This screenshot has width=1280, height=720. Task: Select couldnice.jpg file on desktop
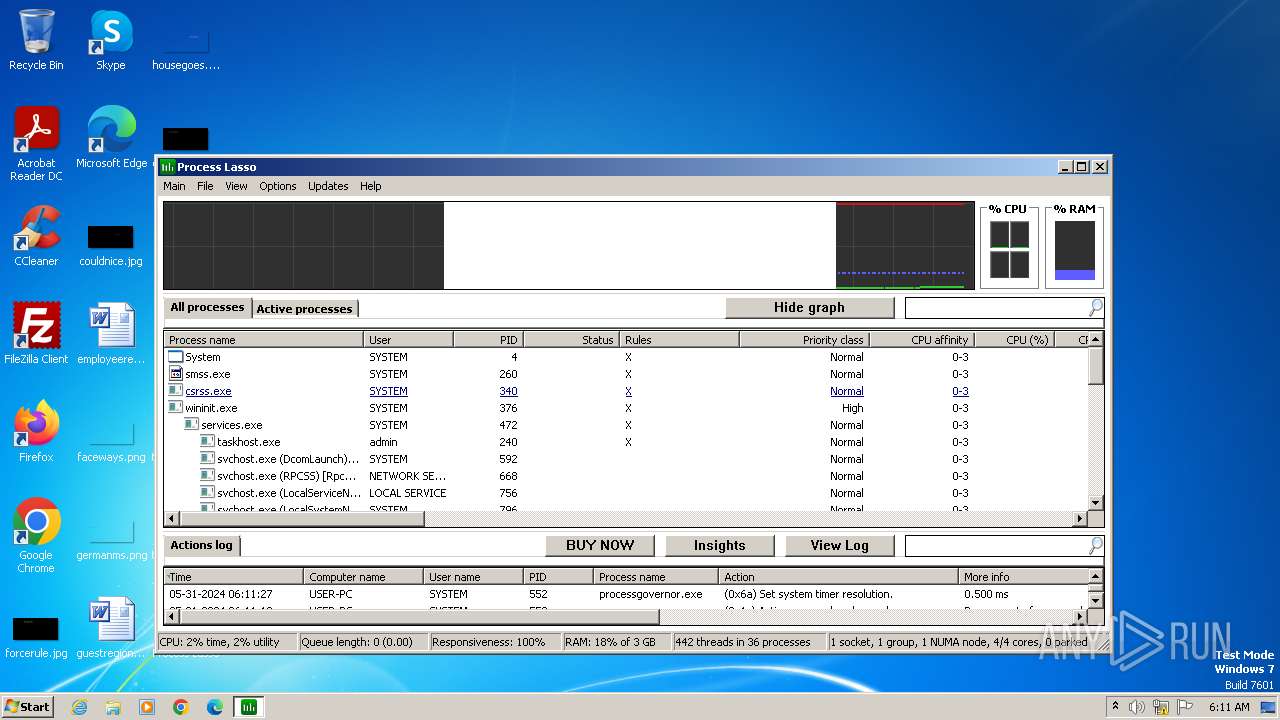coord(111,246)
